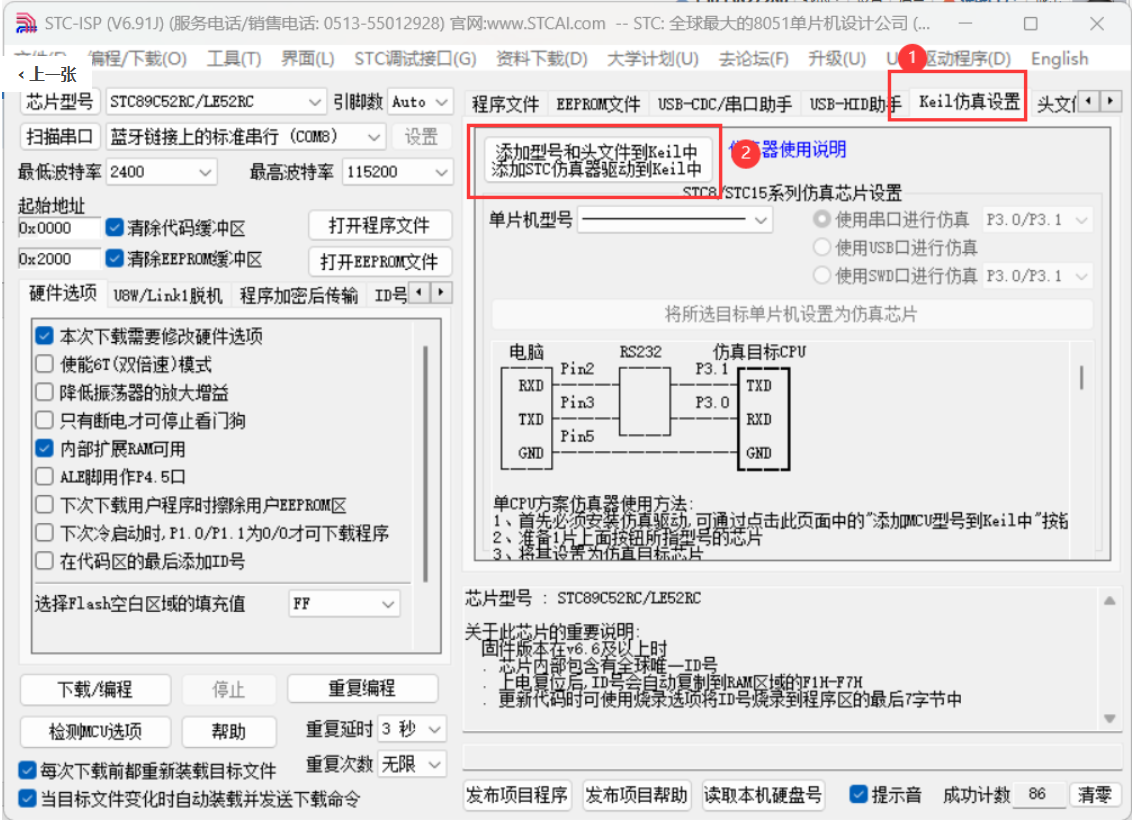Click 重复编程 button
Screen dimensions: 1140x826
point(365,691)
